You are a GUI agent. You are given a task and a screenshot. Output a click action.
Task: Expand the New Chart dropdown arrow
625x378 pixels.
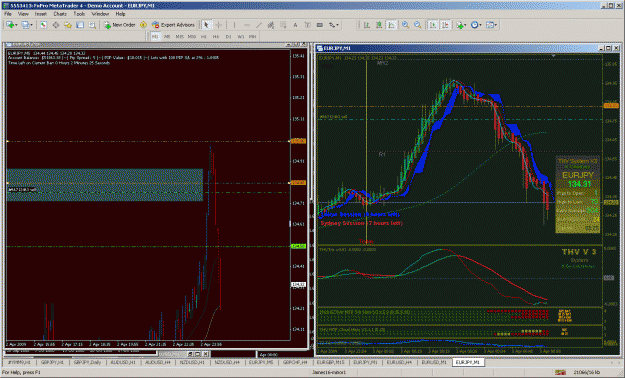(x=16, y=25)
